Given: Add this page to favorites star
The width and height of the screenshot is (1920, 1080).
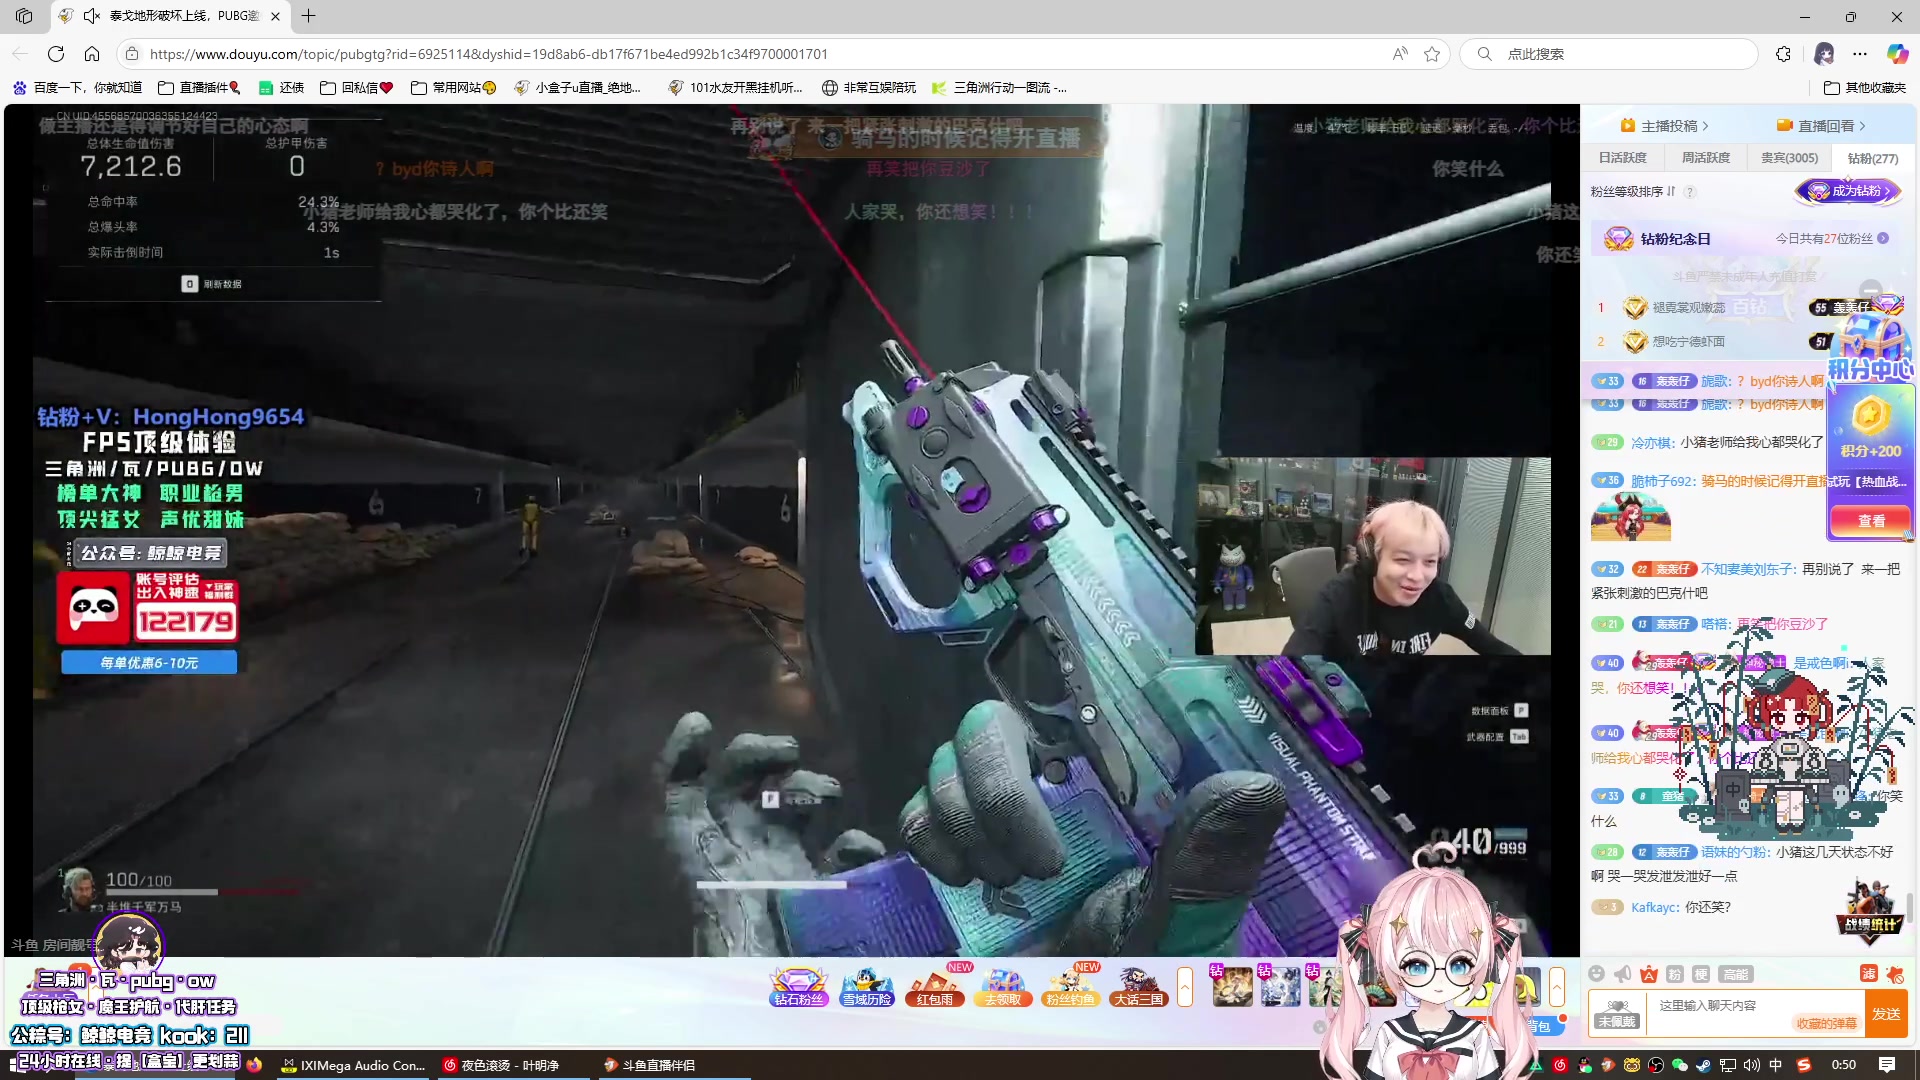Looking at the screenshot, I should click(x=1432, y=54).
